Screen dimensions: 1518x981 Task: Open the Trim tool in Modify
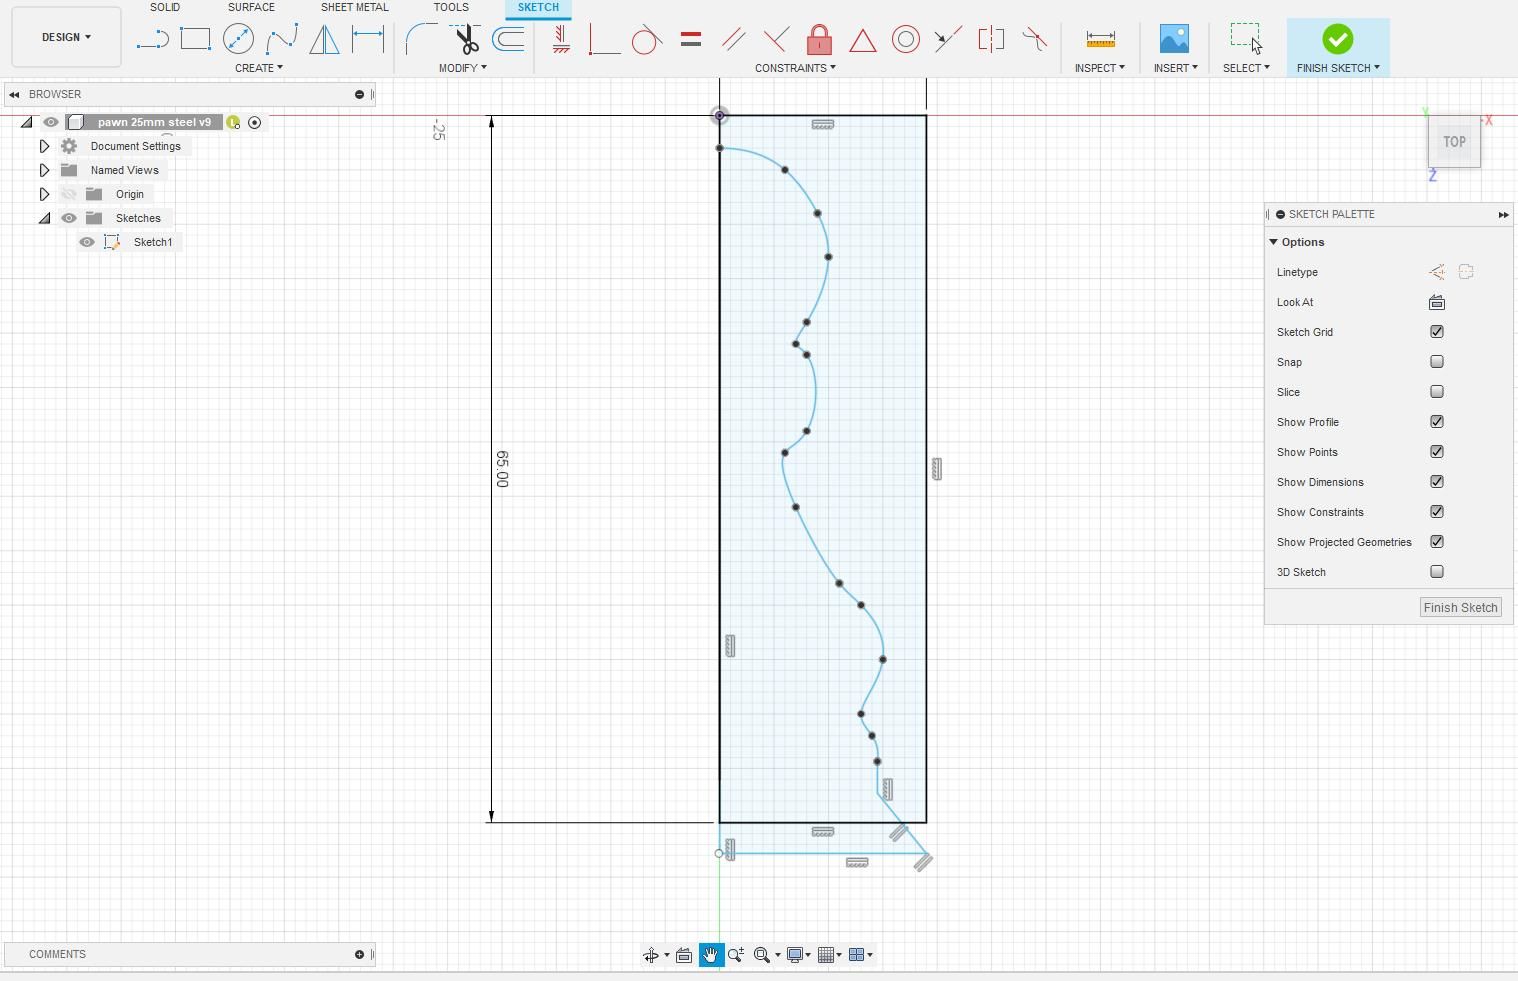465,39
